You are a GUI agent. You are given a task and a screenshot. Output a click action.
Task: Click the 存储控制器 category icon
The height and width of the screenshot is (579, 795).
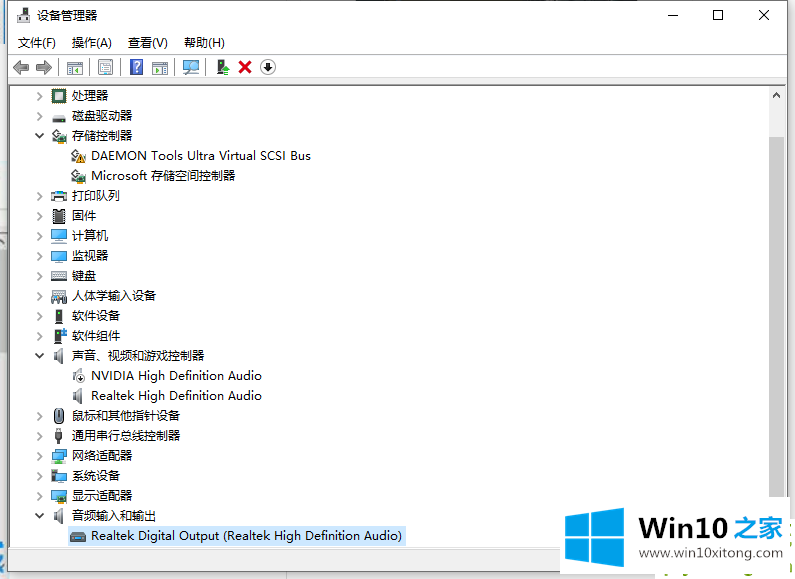coord(59,136)
